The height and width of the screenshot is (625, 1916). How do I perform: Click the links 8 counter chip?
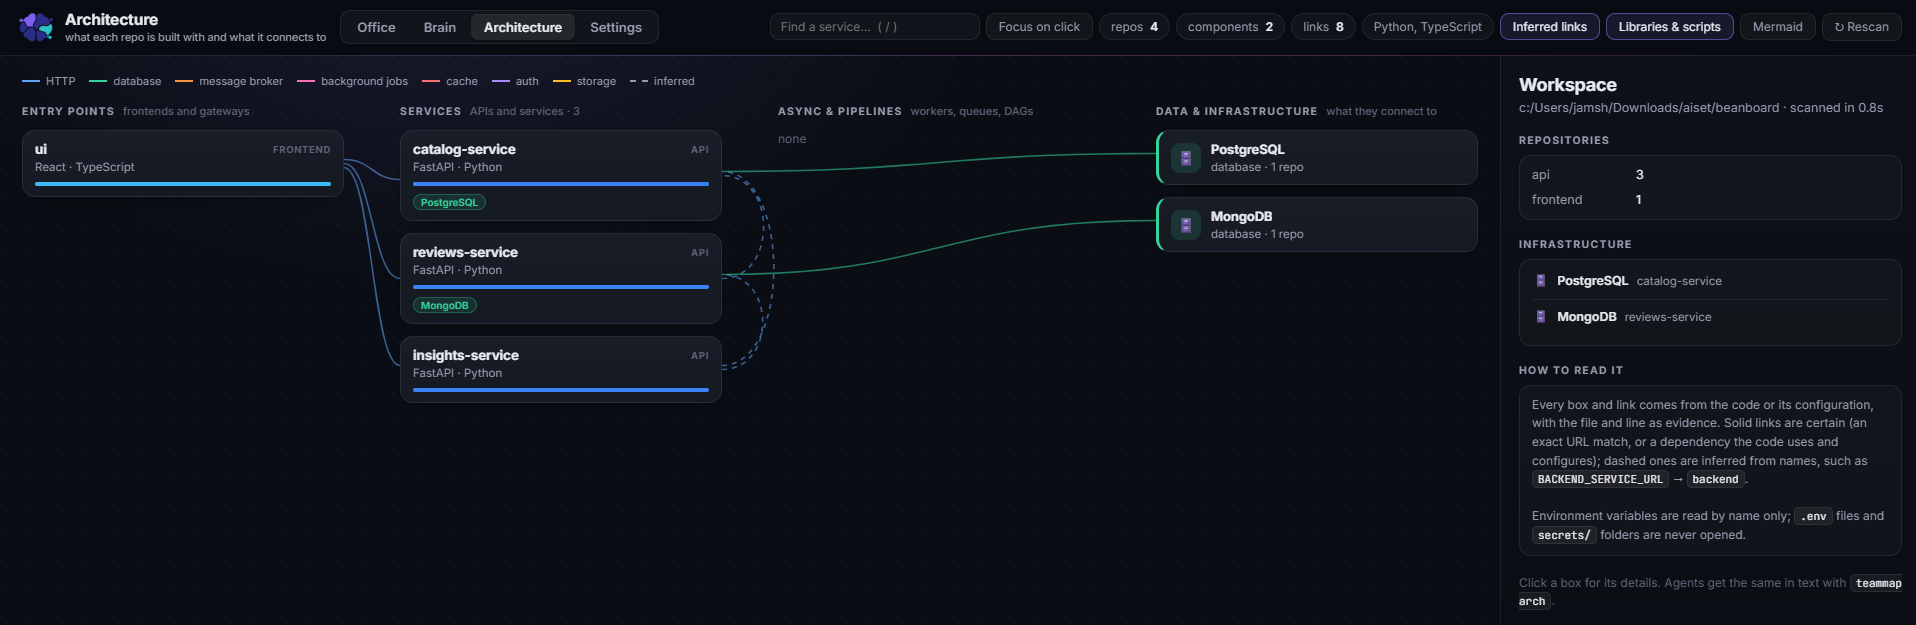pyautogui.click(x=1323, y=27)
